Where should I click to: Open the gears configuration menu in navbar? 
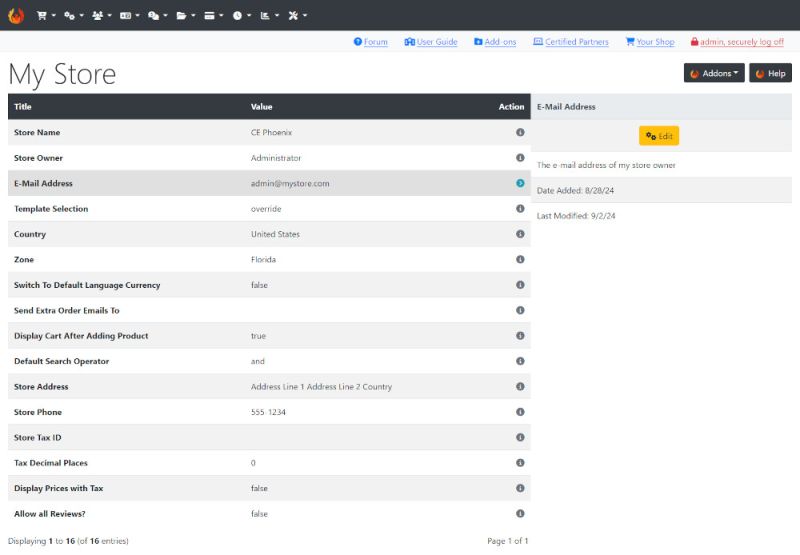[73, 15]
